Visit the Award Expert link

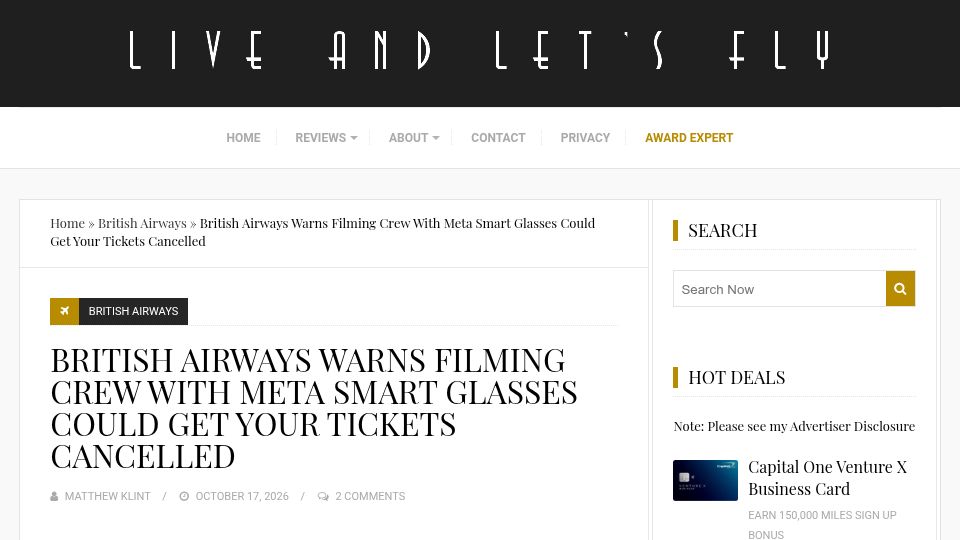(689, 138)
